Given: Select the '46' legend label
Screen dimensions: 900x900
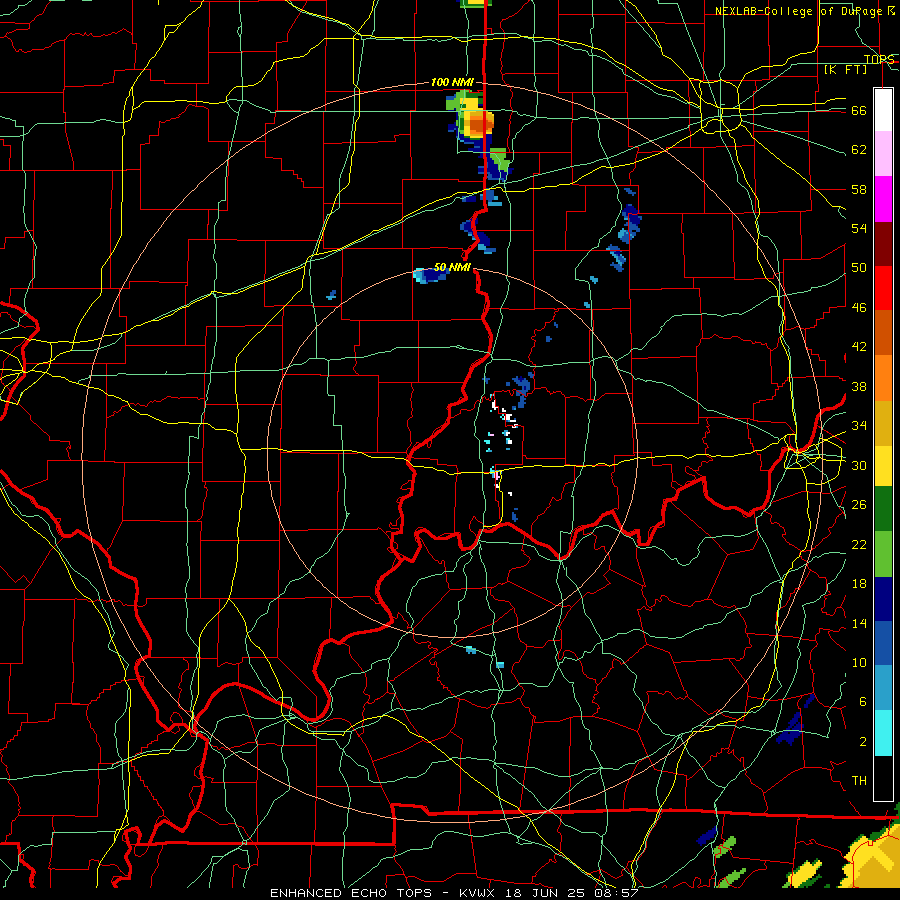Looking at the screenshot, I should (x=859, y=308).
